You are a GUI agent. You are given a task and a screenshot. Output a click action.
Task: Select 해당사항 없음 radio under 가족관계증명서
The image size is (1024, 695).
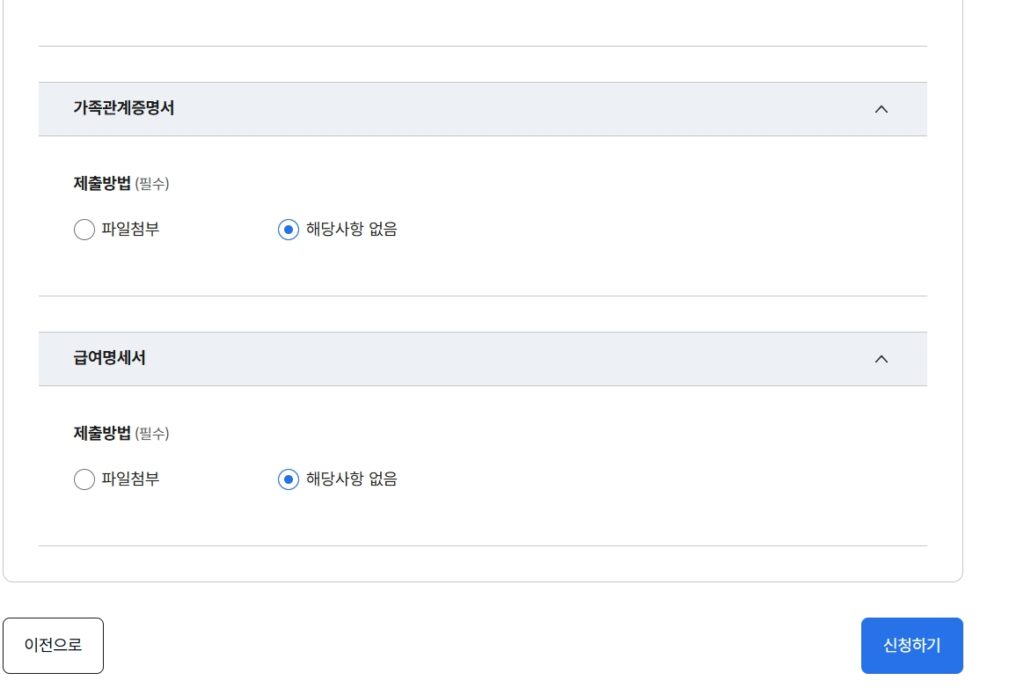click(288, 229)
